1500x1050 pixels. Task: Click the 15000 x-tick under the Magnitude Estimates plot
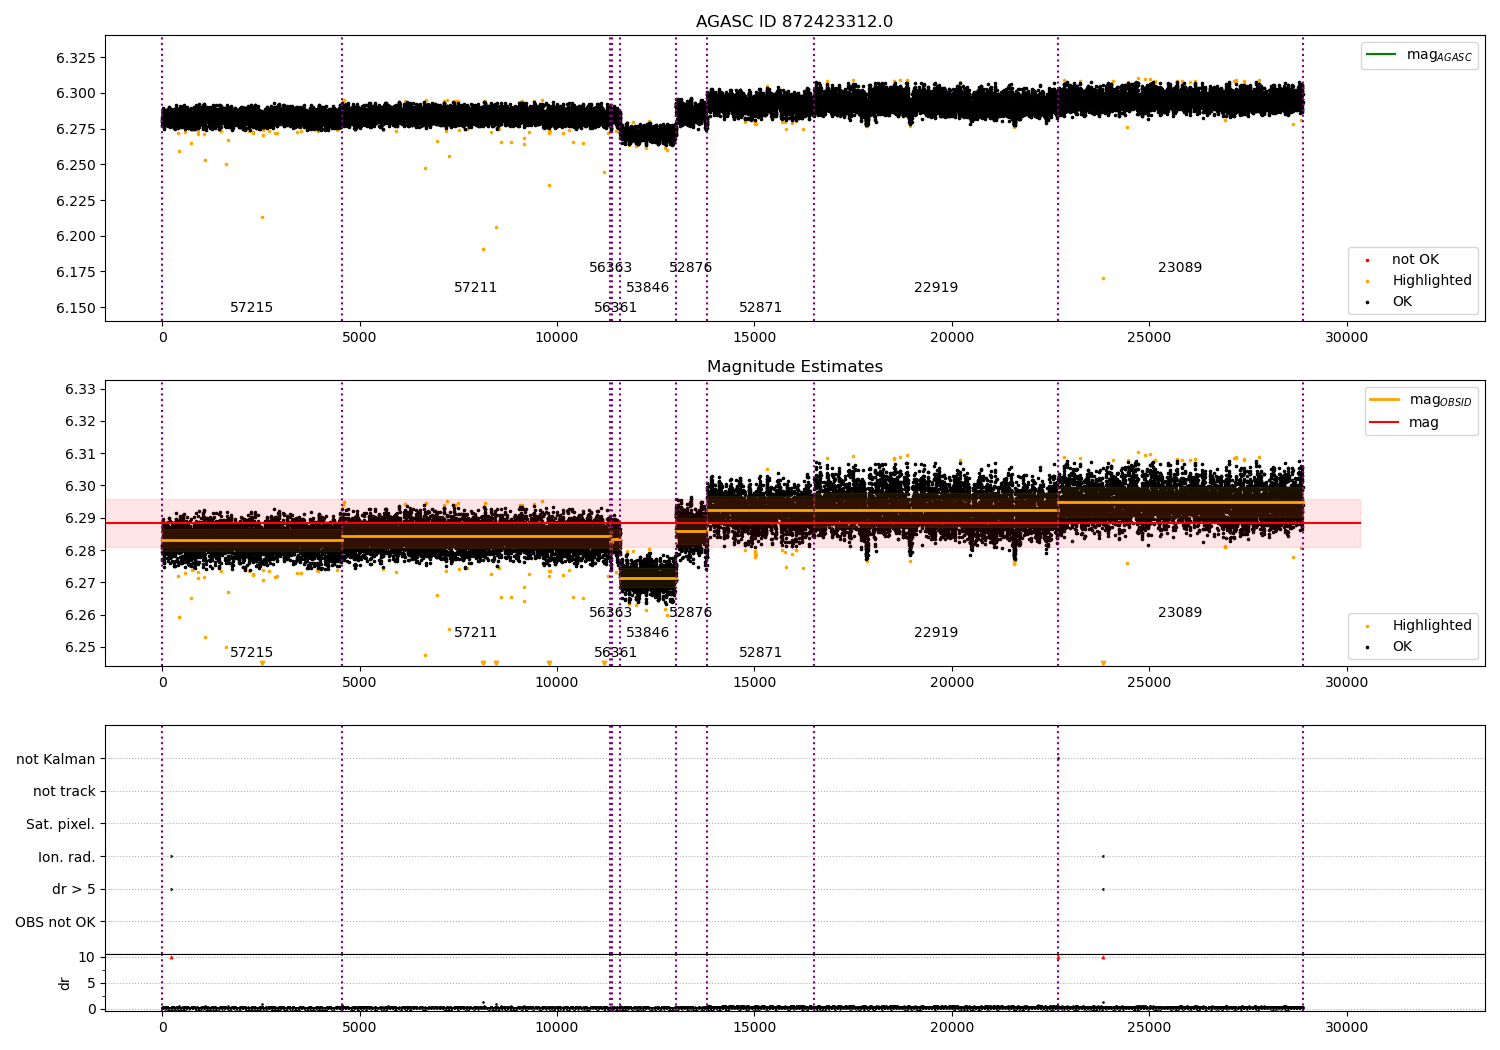(754, 683)
